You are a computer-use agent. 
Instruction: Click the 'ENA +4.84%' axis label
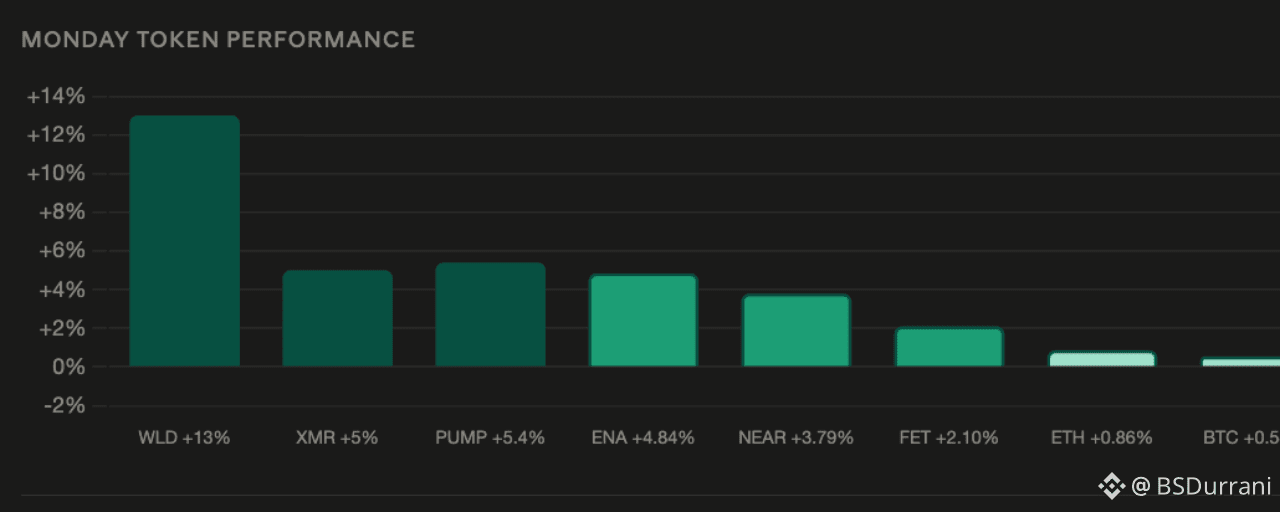pos(643,438)
